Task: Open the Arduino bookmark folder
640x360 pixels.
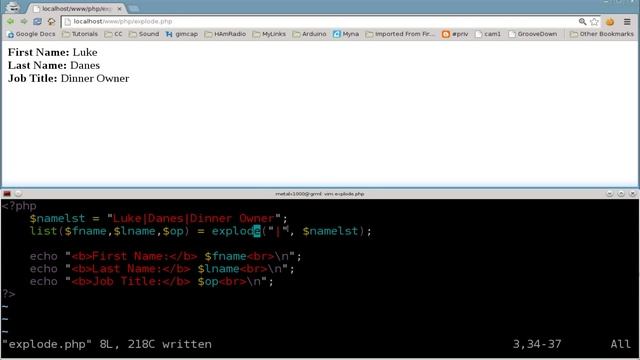Action: point(309,34)
